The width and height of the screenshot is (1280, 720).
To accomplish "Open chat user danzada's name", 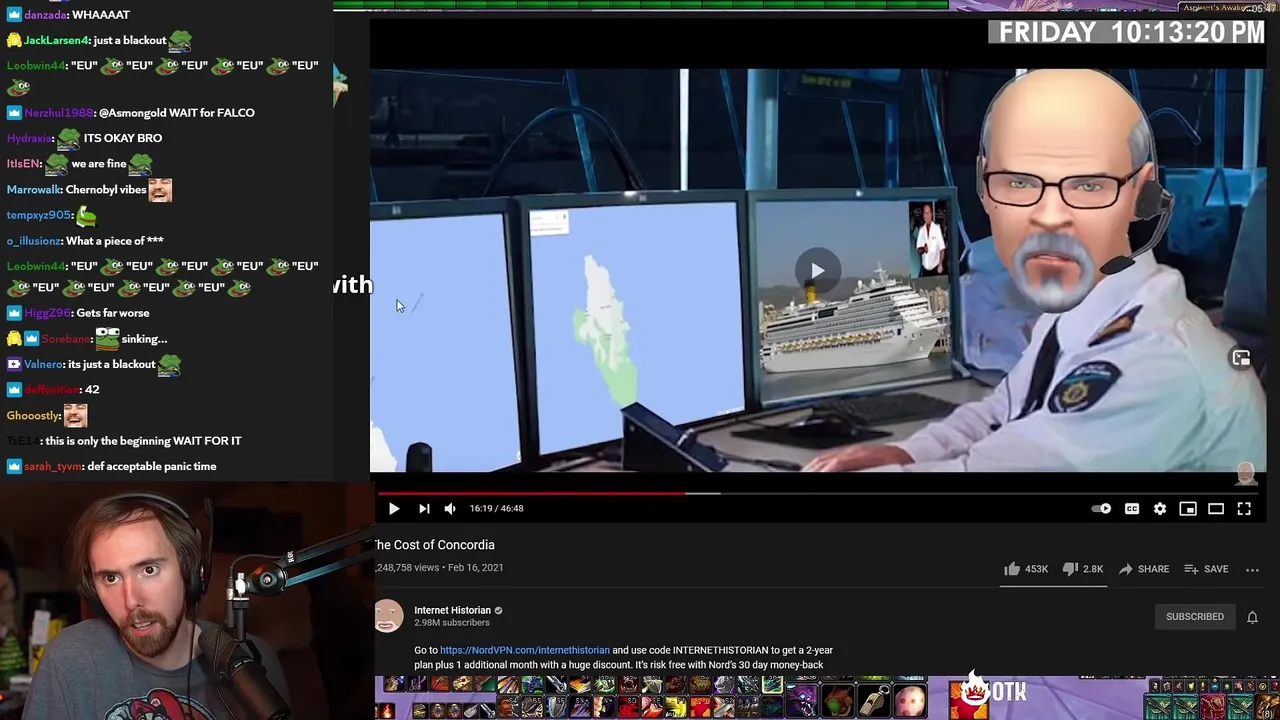I will pyautogui.click(x=45, y=15).
